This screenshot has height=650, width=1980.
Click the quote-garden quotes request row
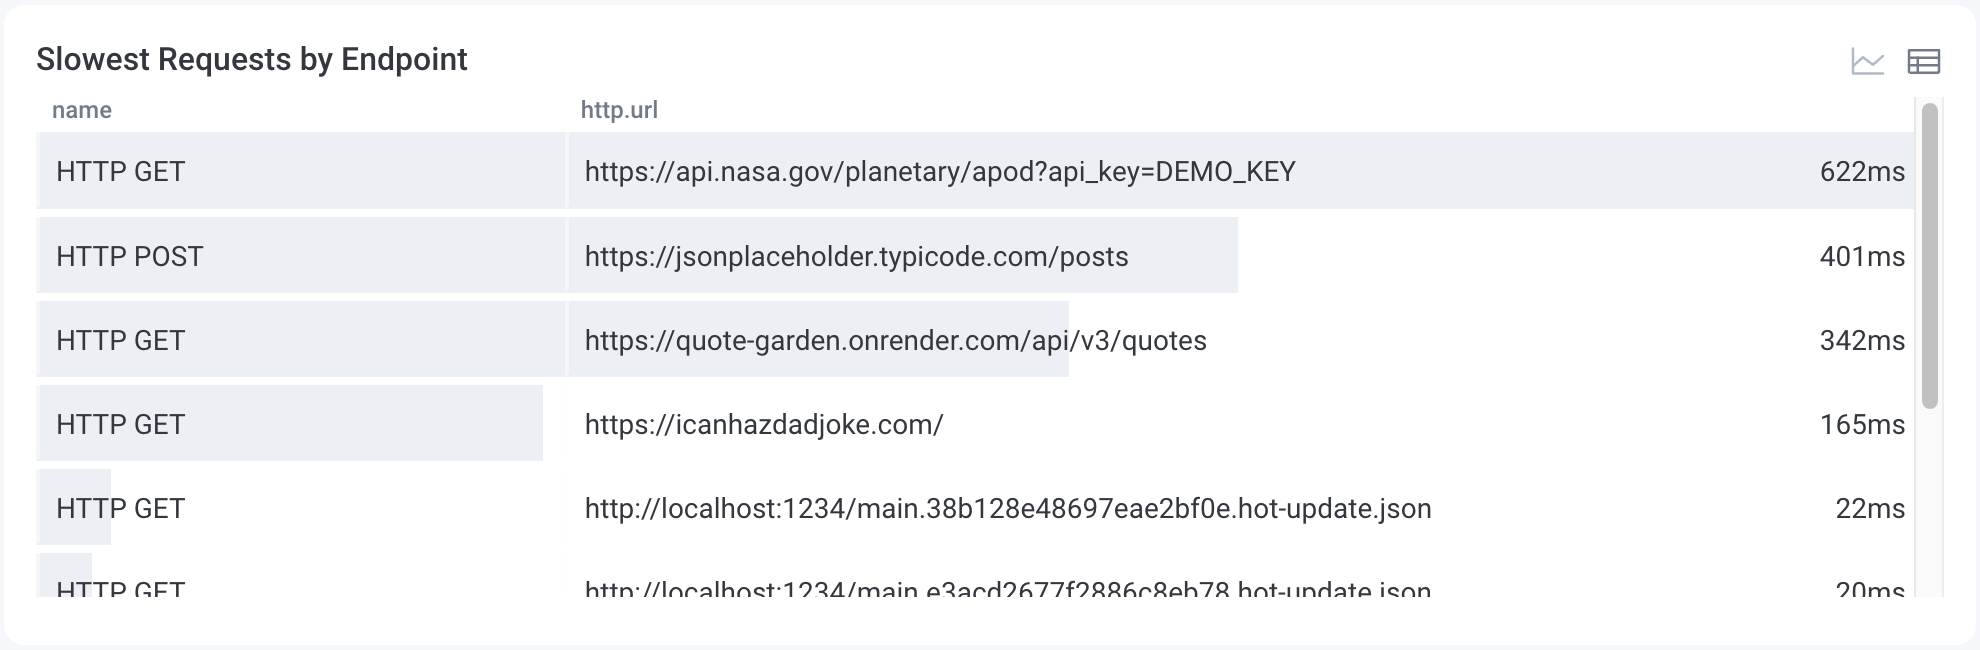(900, 340)
